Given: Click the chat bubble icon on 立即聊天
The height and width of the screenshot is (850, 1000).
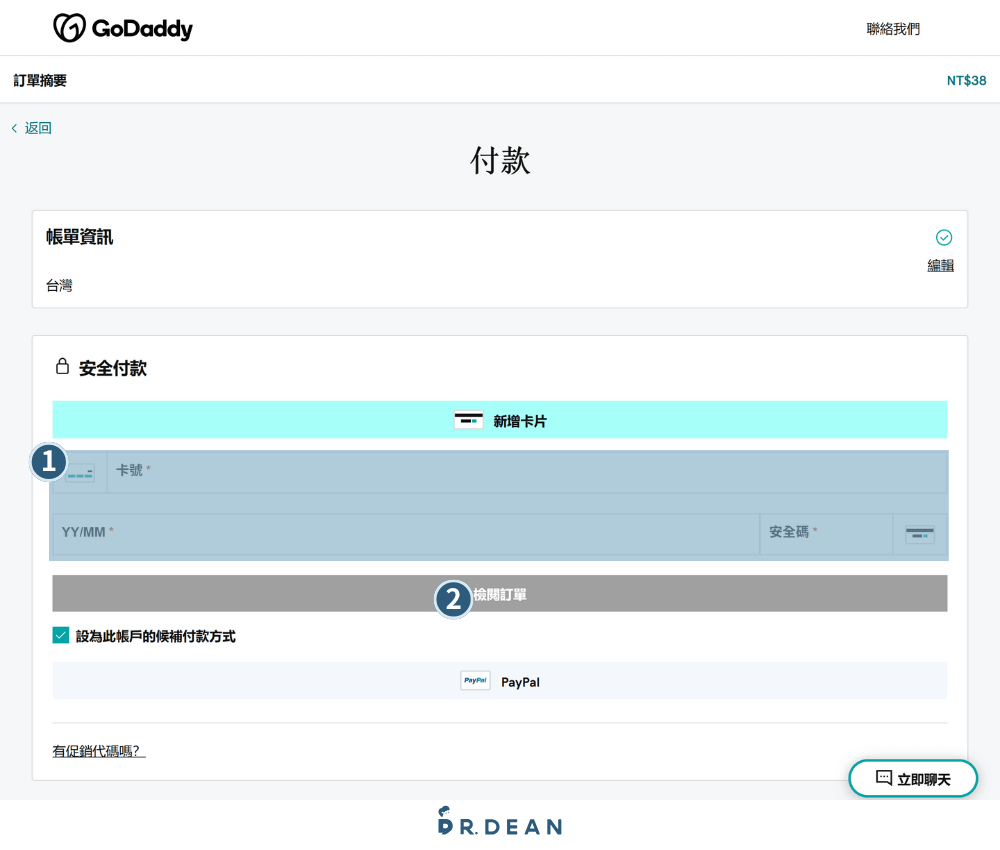Looking at the screenshot, I should click(x=883, y=778).
